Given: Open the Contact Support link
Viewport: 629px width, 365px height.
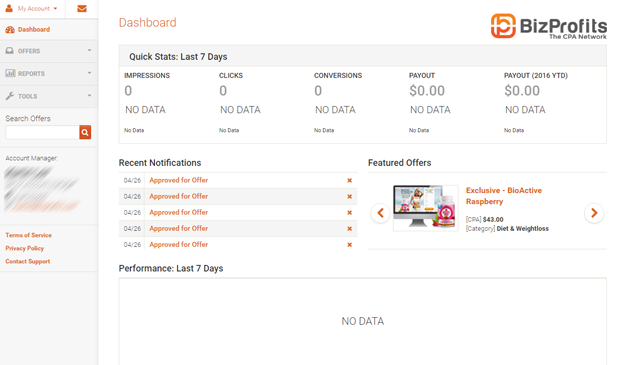Looking at the screenshot, I should point(28,261).
